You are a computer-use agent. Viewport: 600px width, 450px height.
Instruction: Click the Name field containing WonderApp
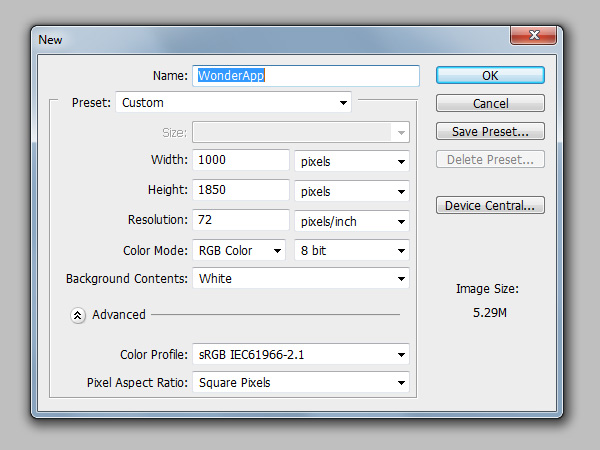(306, 75)
